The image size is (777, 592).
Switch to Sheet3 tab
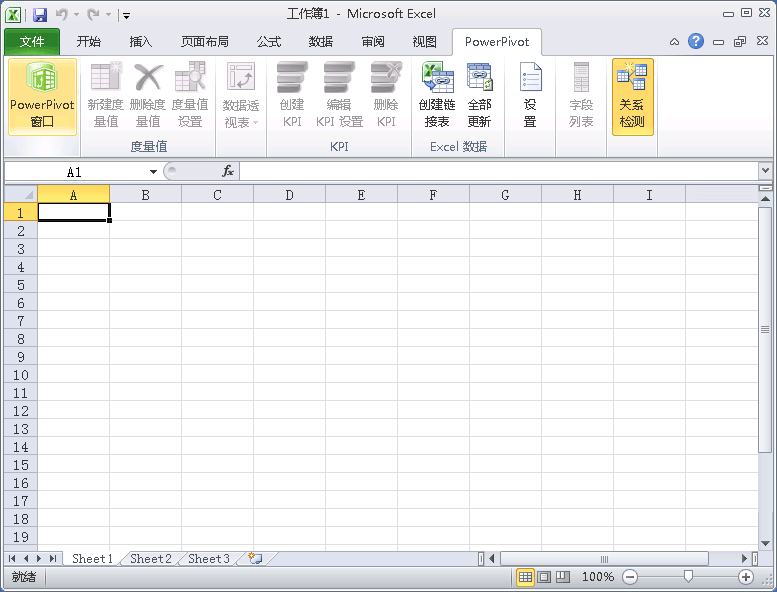(x=209, y=559)
